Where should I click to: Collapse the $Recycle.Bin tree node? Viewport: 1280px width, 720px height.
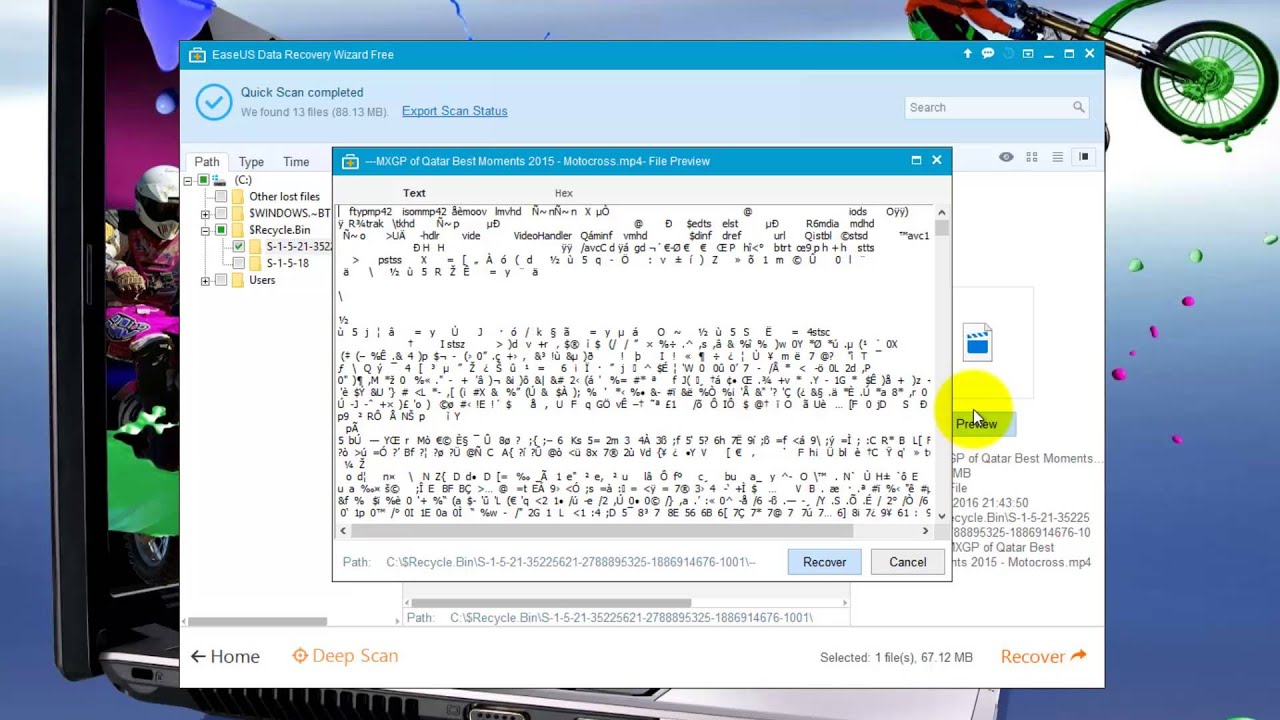point(205,230)
